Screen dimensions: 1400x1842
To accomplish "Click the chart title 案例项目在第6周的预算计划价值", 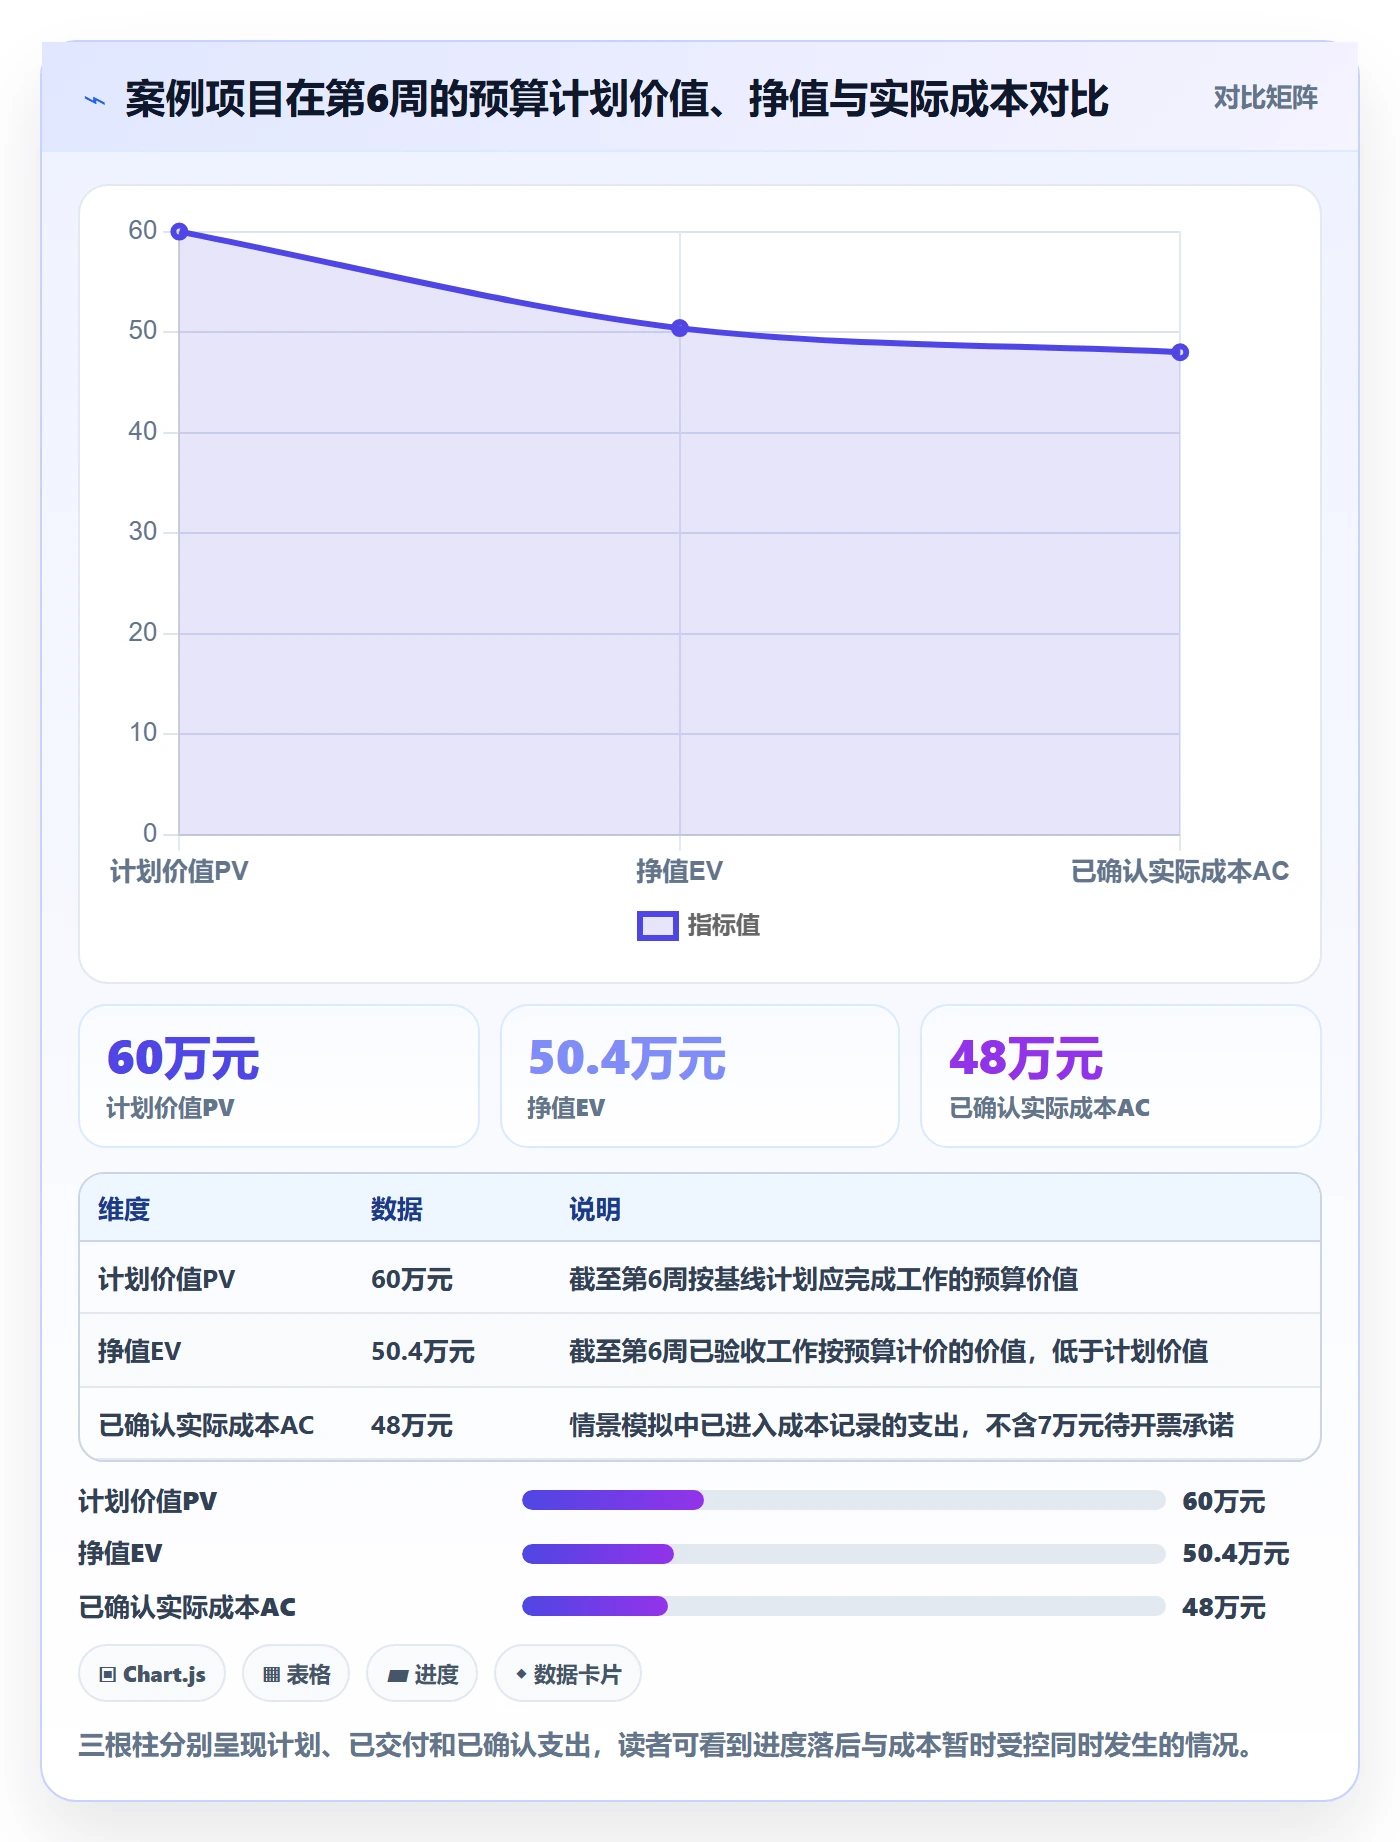I will tap(617, 99).
